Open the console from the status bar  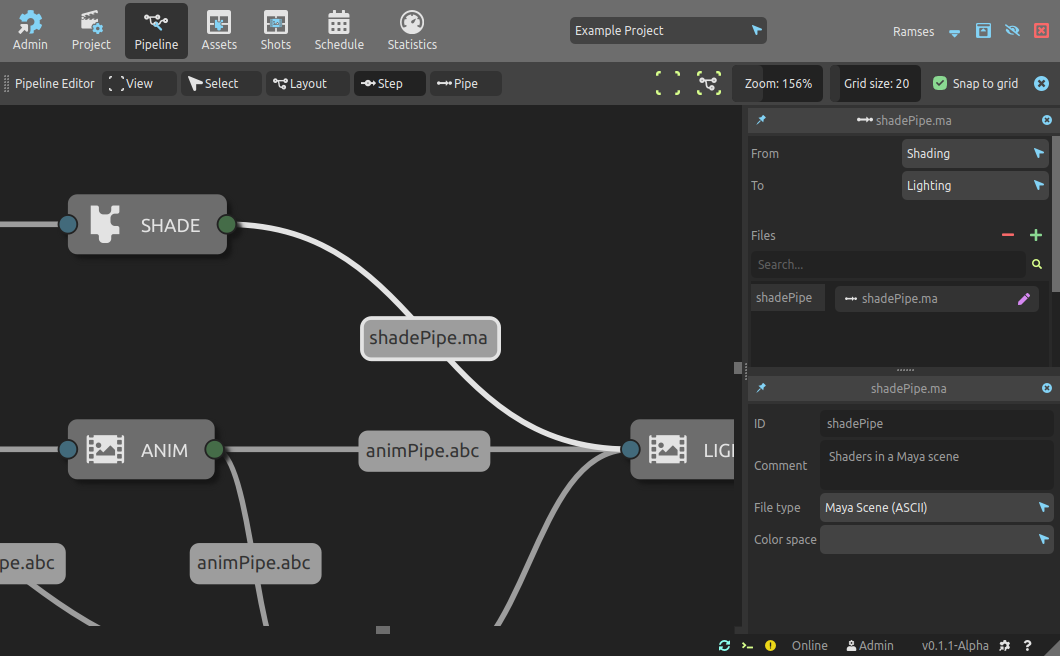point(747,645)
